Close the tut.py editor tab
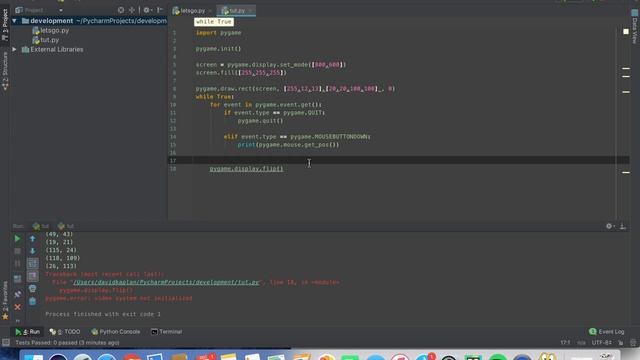Image resolution: width=640 pixels, height=360 pixels. point(251,11)
